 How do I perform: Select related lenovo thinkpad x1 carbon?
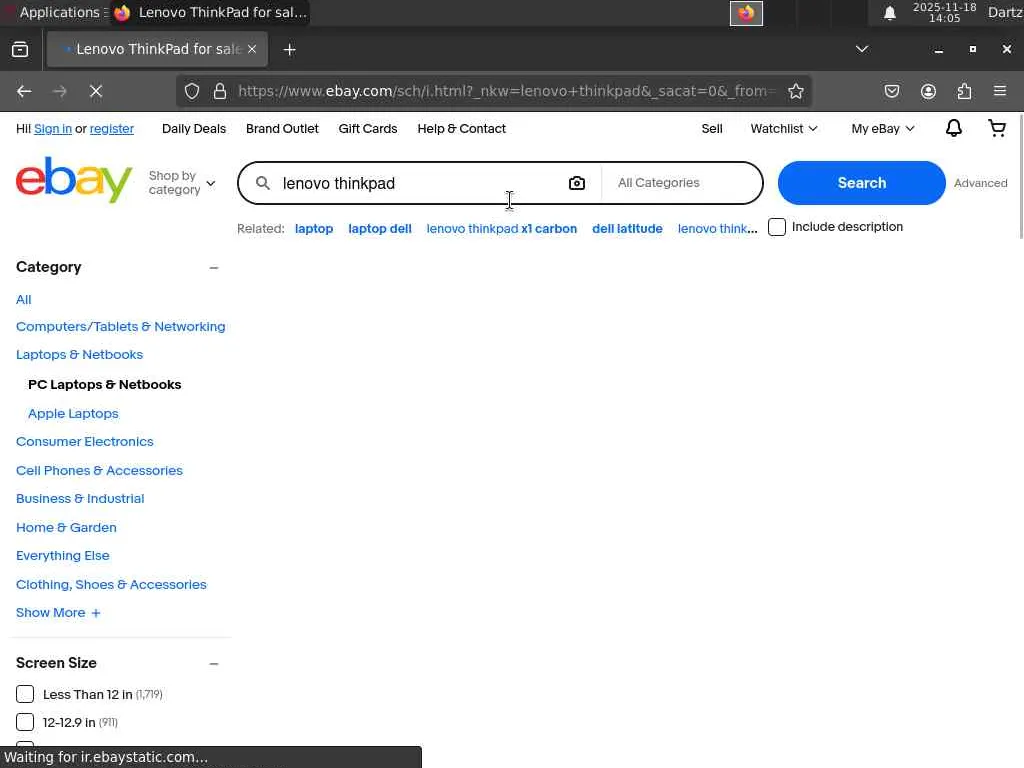point(502,229)
